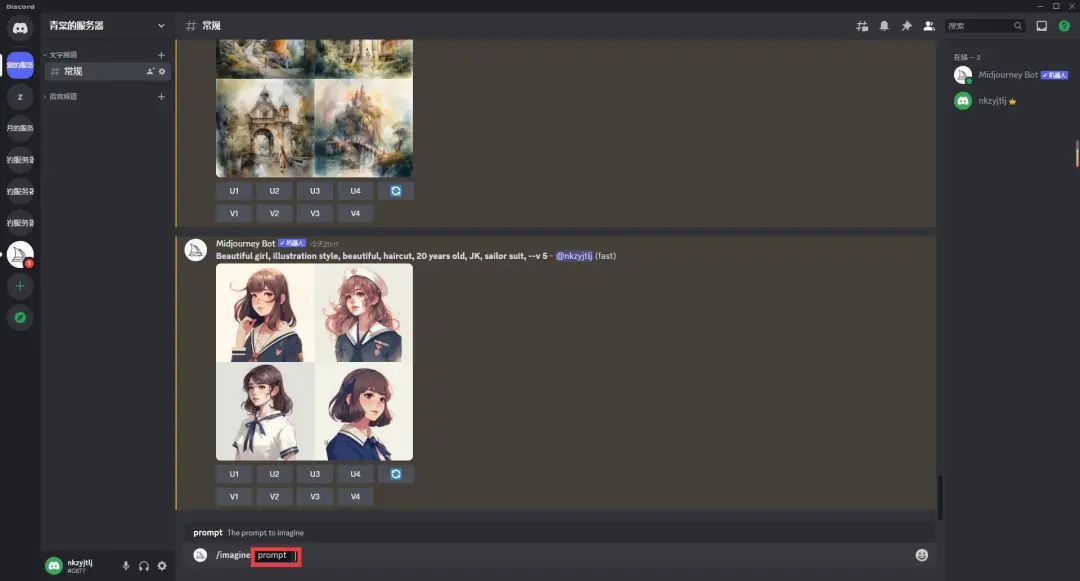Minimize the Discord window
The image size is (1080, 581).
1040,6
